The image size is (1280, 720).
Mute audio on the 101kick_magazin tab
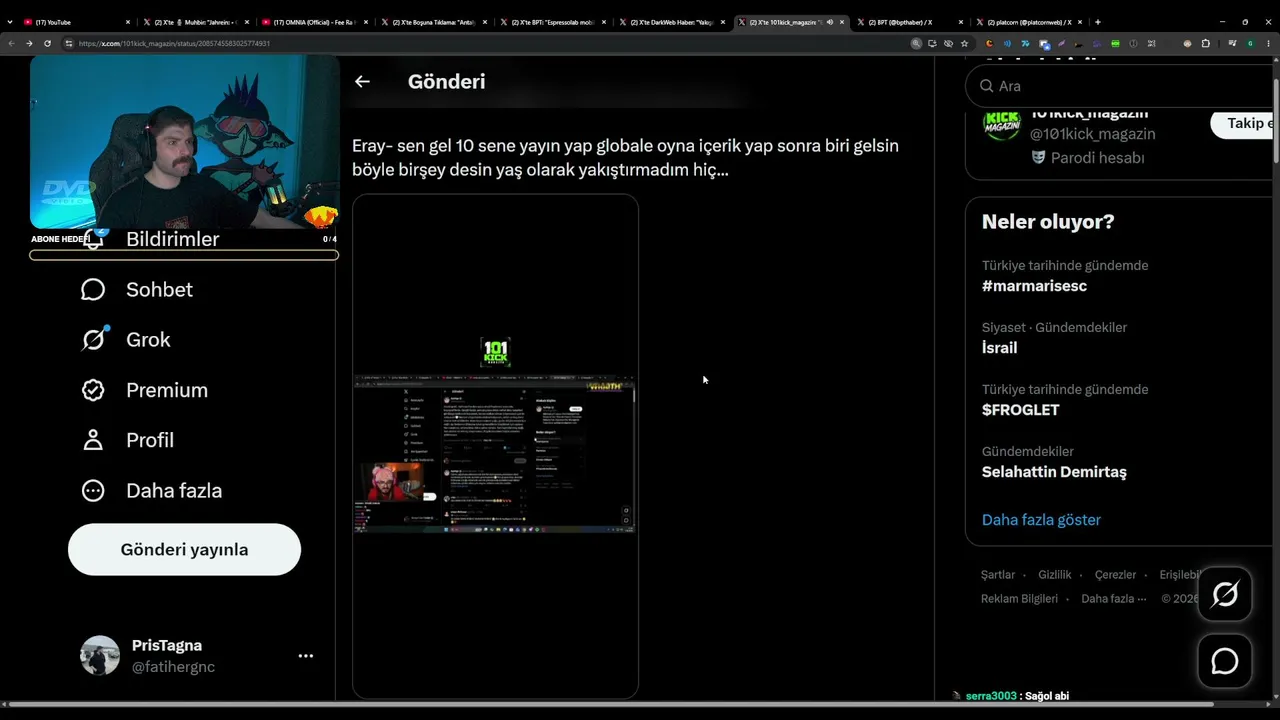pyautogui.click(x=830, y=22)
